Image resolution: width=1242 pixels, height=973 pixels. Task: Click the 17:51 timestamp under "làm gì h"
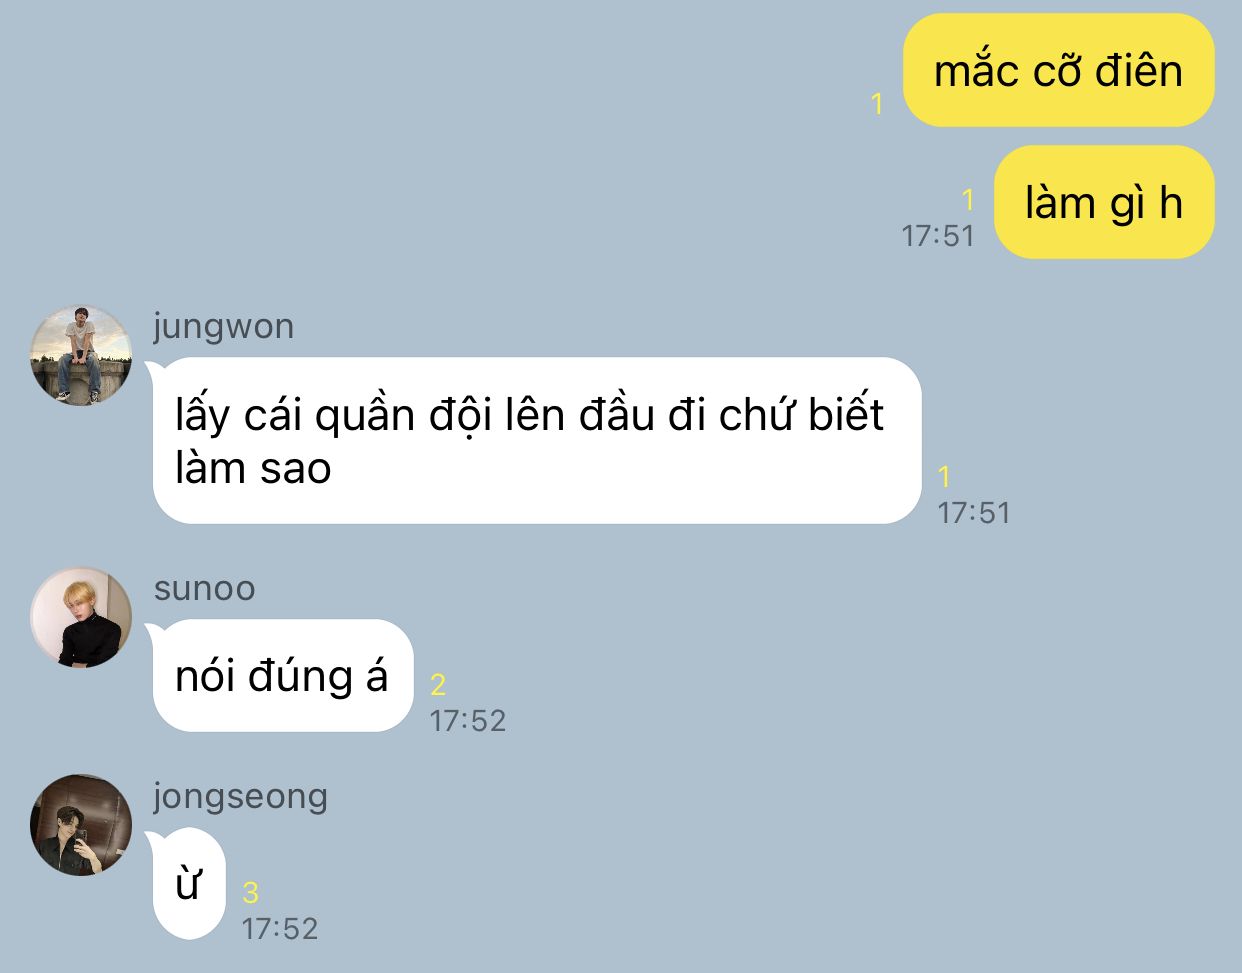pos(938,236)
